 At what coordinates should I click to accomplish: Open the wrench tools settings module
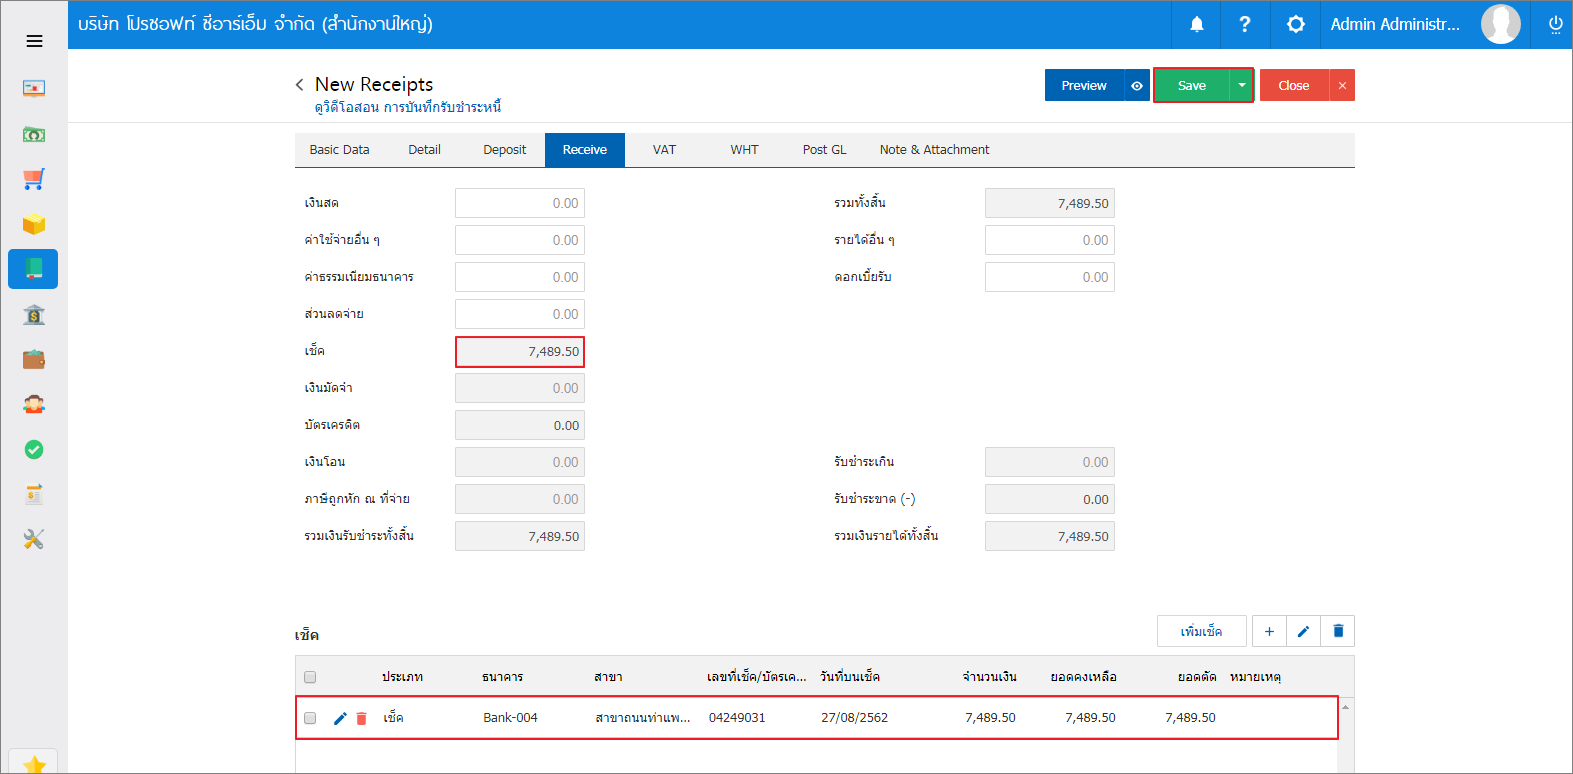point(34,540)
